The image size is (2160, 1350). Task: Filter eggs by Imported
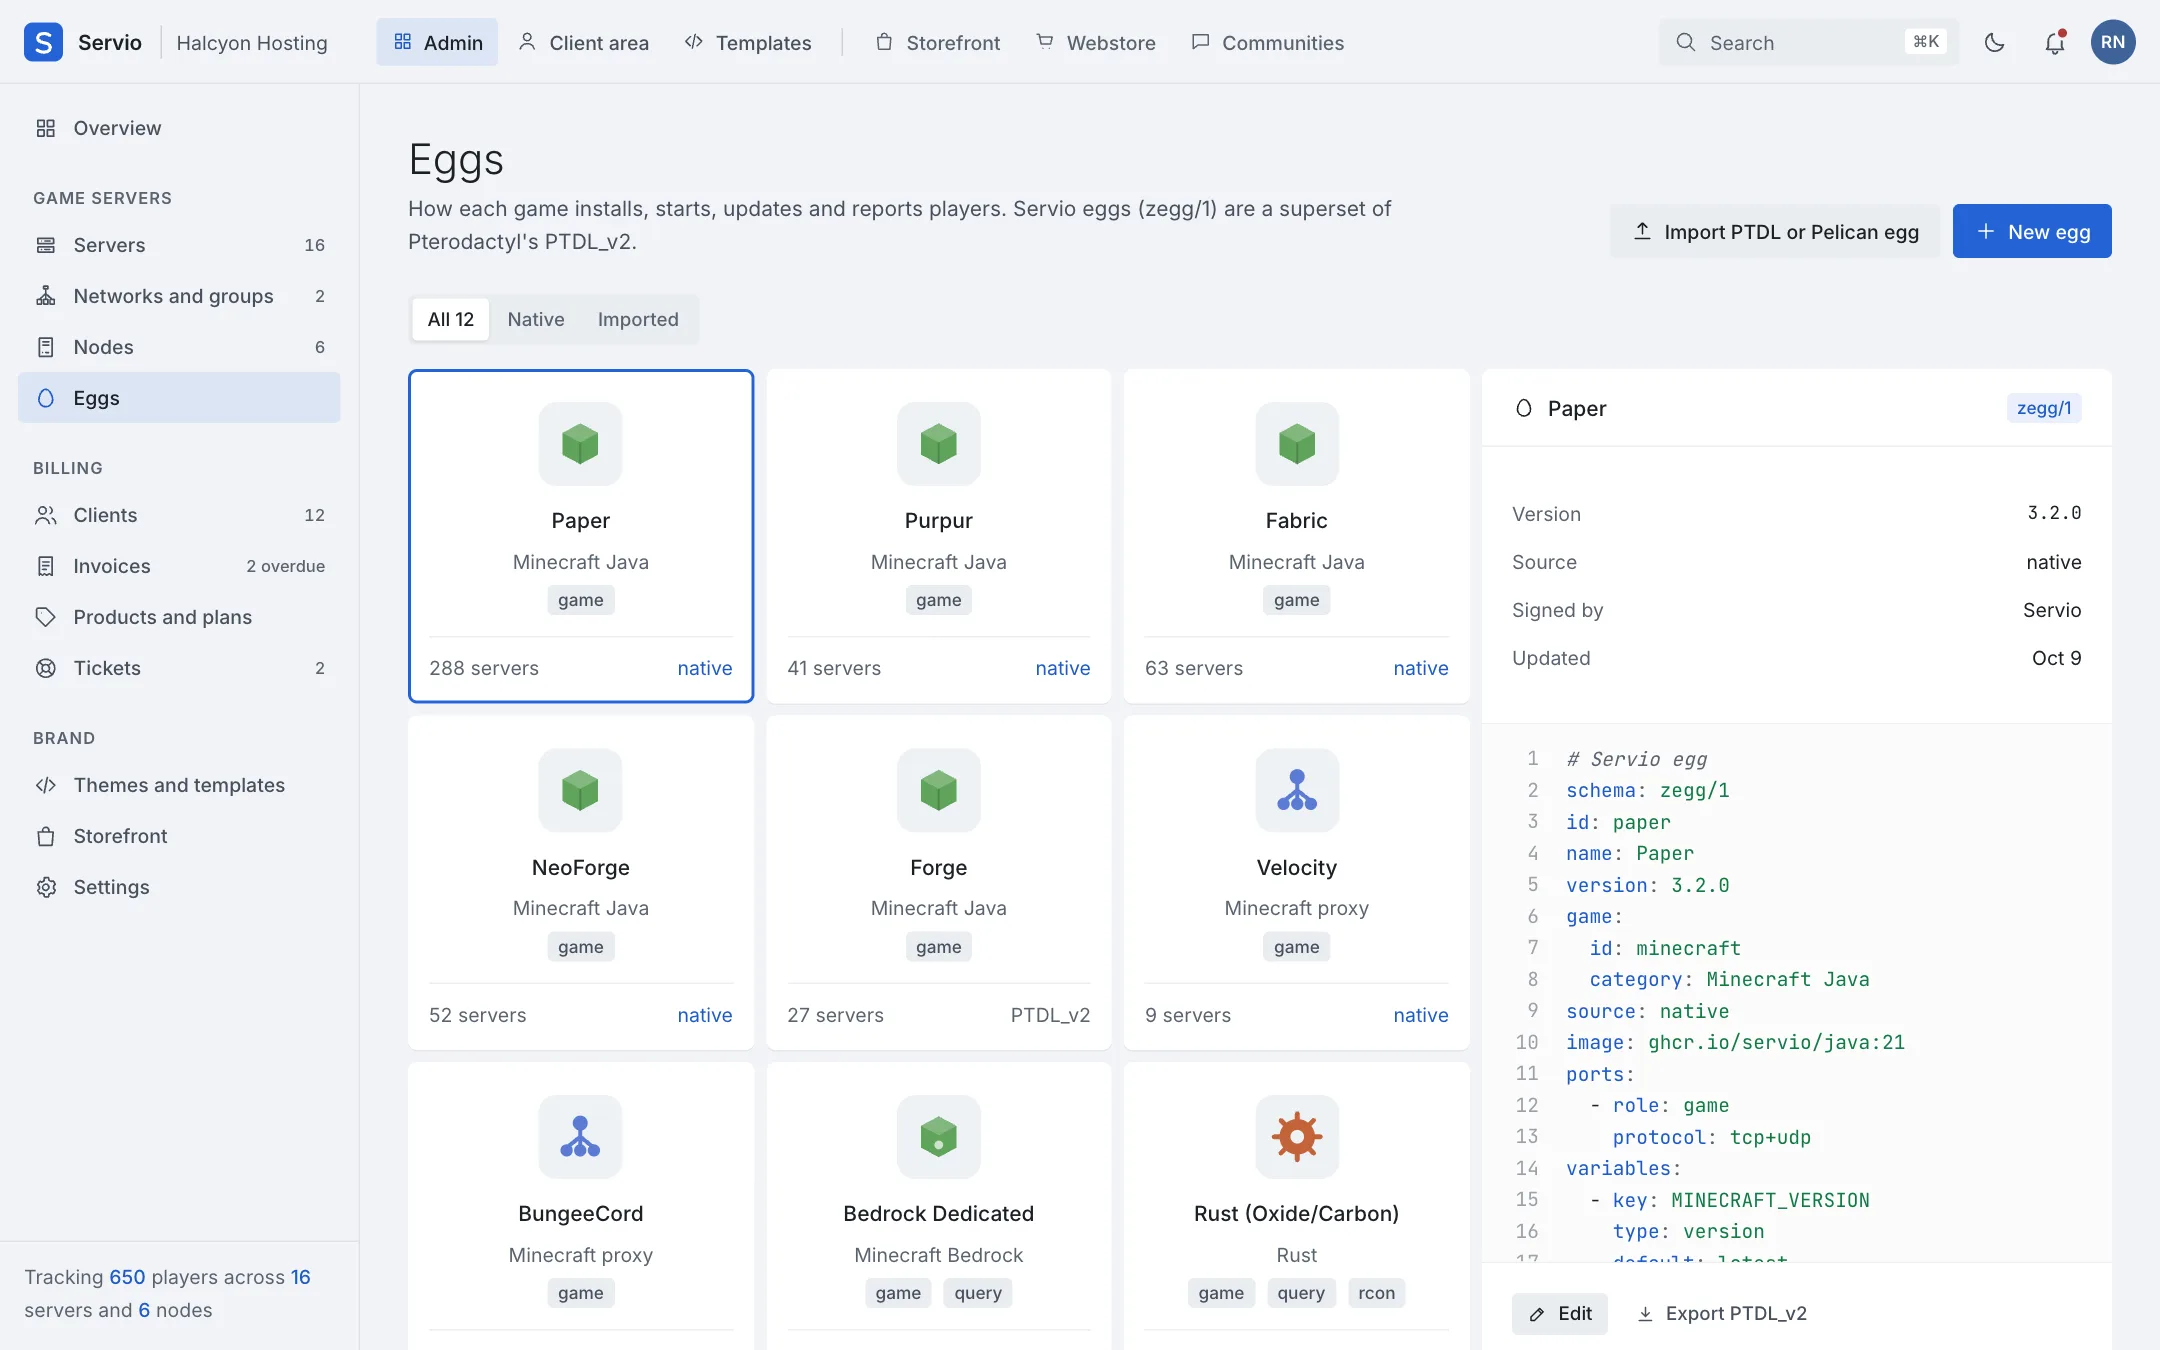coord(638,319)
